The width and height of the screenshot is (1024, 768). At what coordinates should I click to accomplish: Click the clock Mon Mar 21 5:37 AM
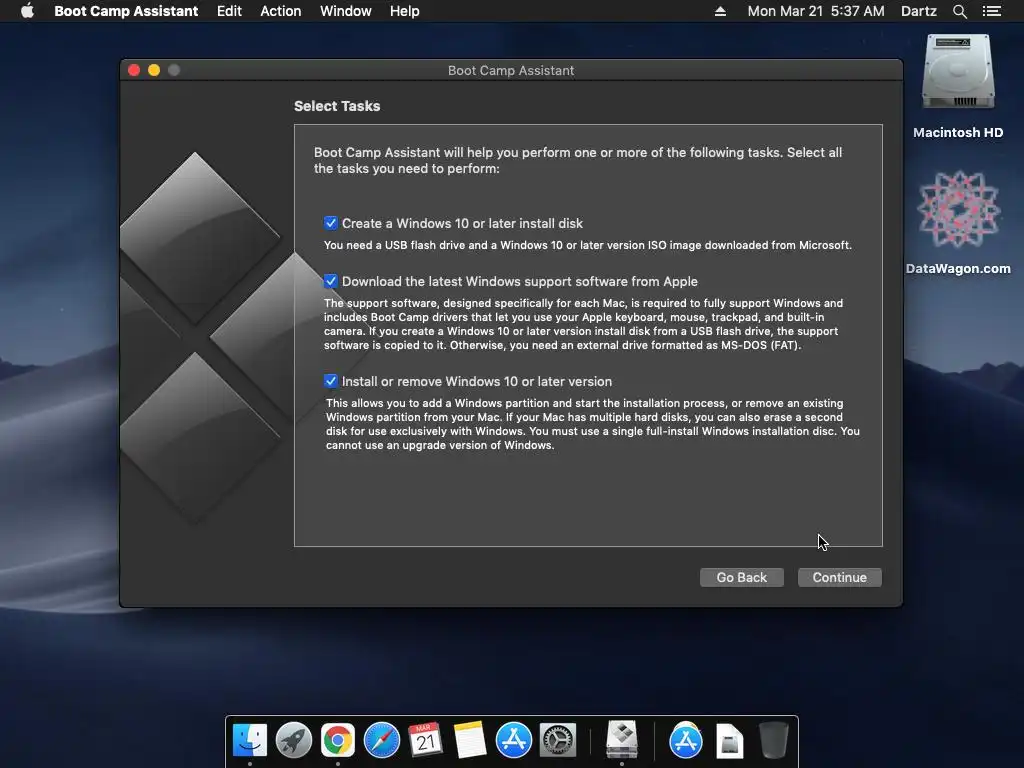(x=816, y=11)
